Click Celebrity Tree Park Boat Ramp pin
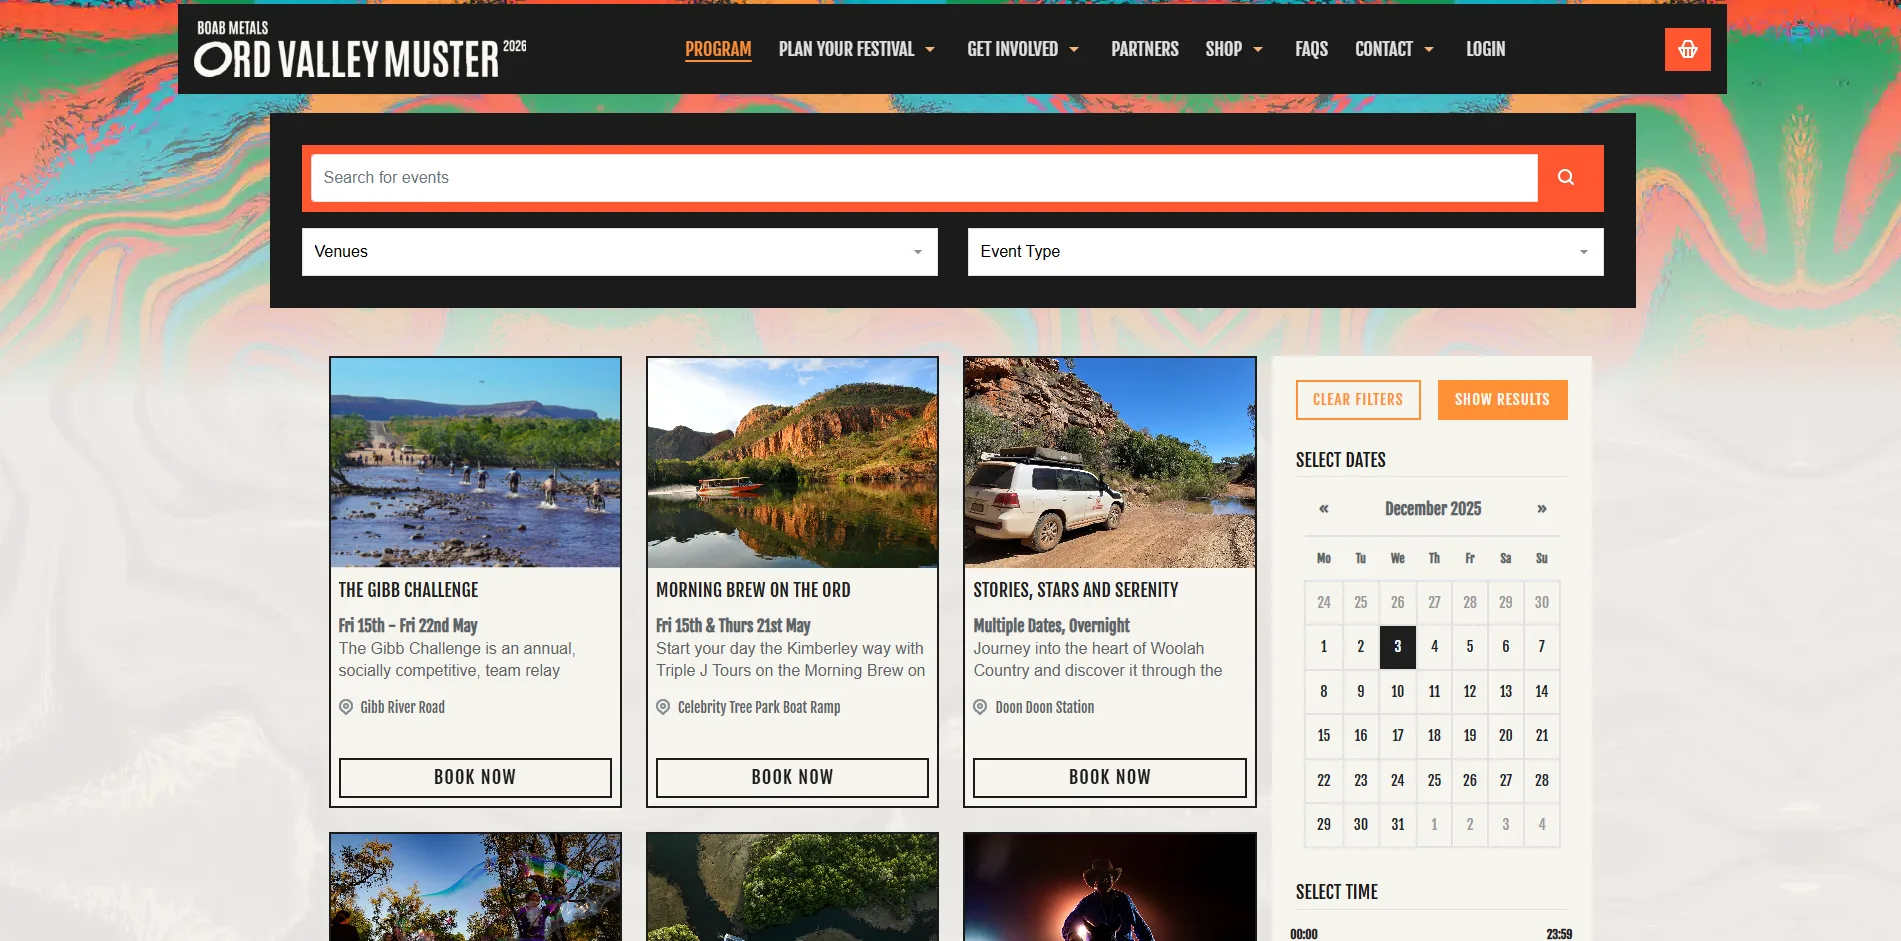Viewport: 1901px width, 941px height. click(x=663, y=707)
